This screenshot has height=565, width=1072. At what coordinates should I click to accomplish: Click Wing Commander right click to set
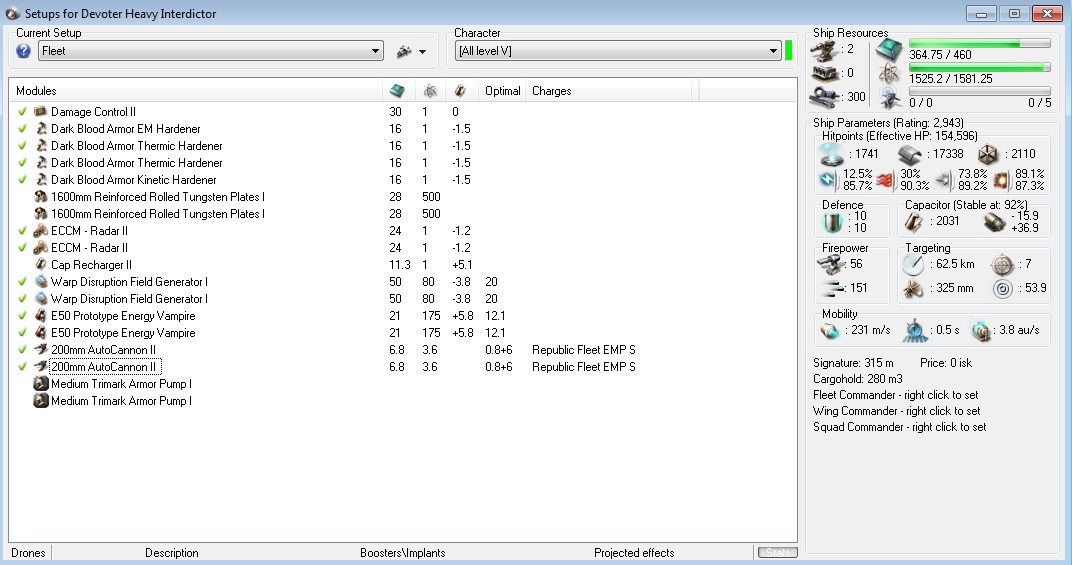[896, 411]
